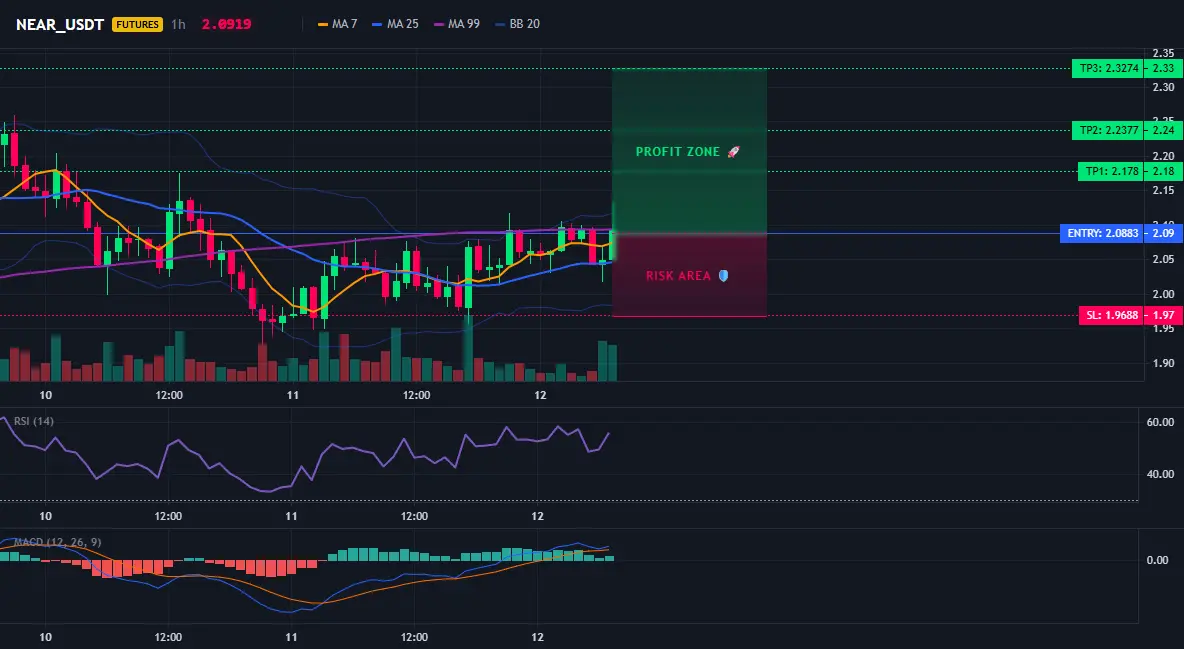Click the NEAR_USDT symbol name
This screenshot has height=649, width=1184.
60,24
